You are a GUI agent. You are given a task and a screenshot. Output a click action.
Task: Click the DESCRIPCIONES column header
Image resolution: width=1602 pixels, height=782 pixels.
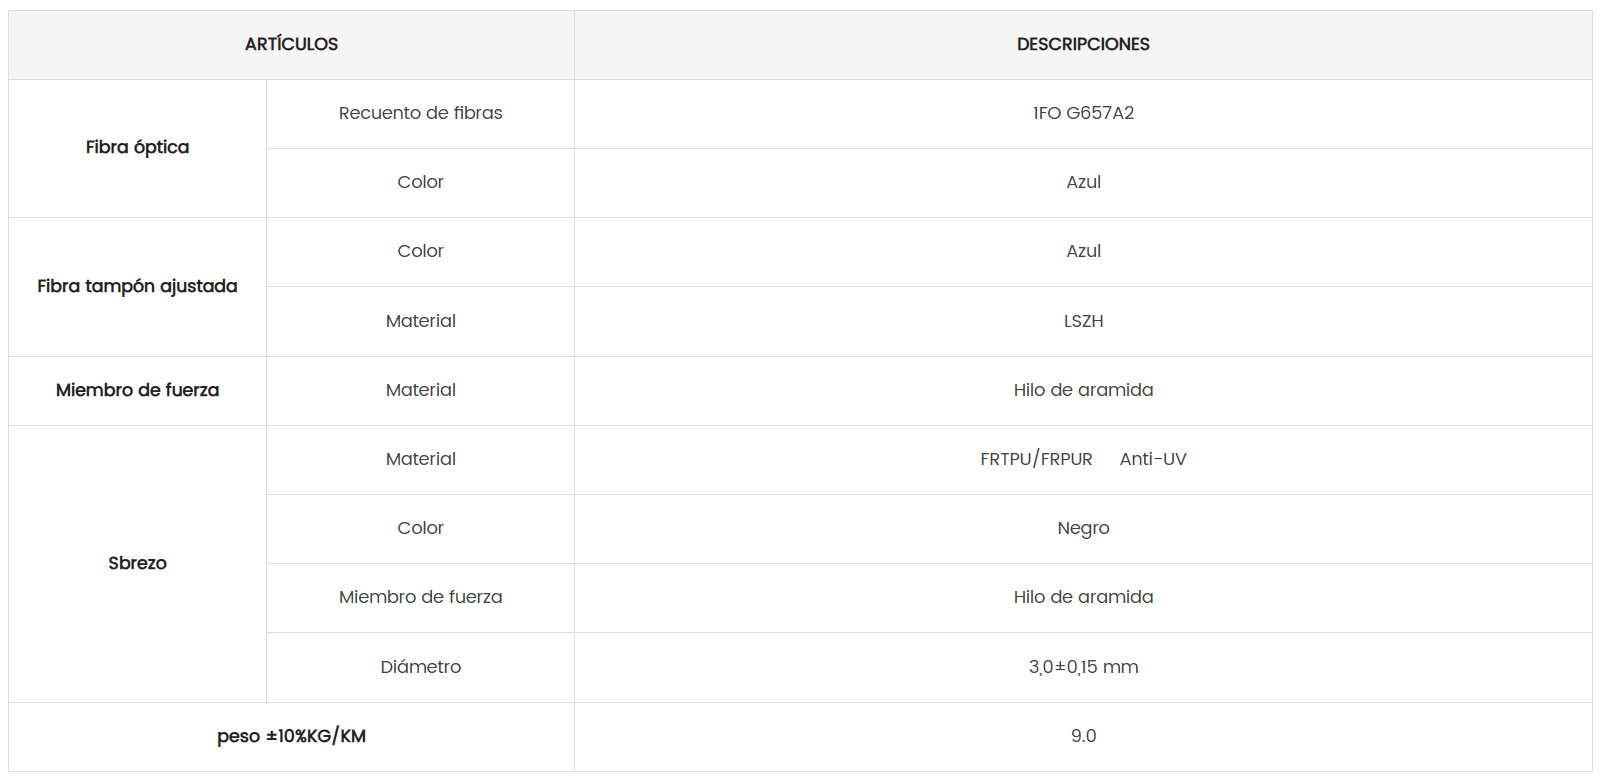tap(1083, 44)
